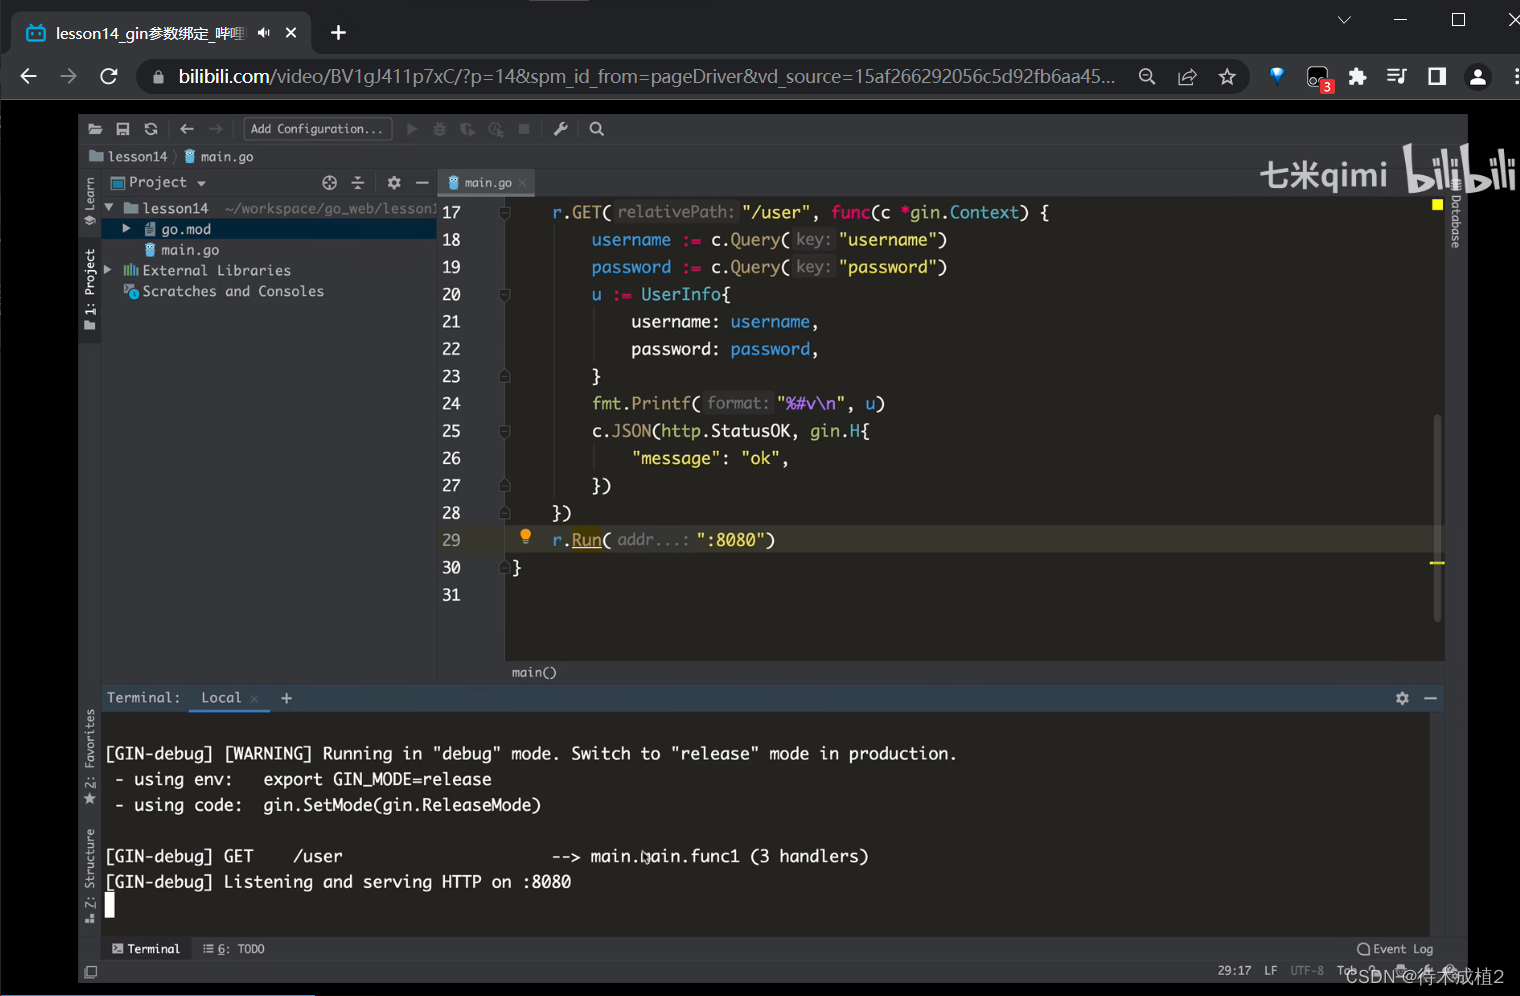The image size is (1520, 996).
Task: Open the terminal panel gear settings
Action: [x=1402, y=698]
